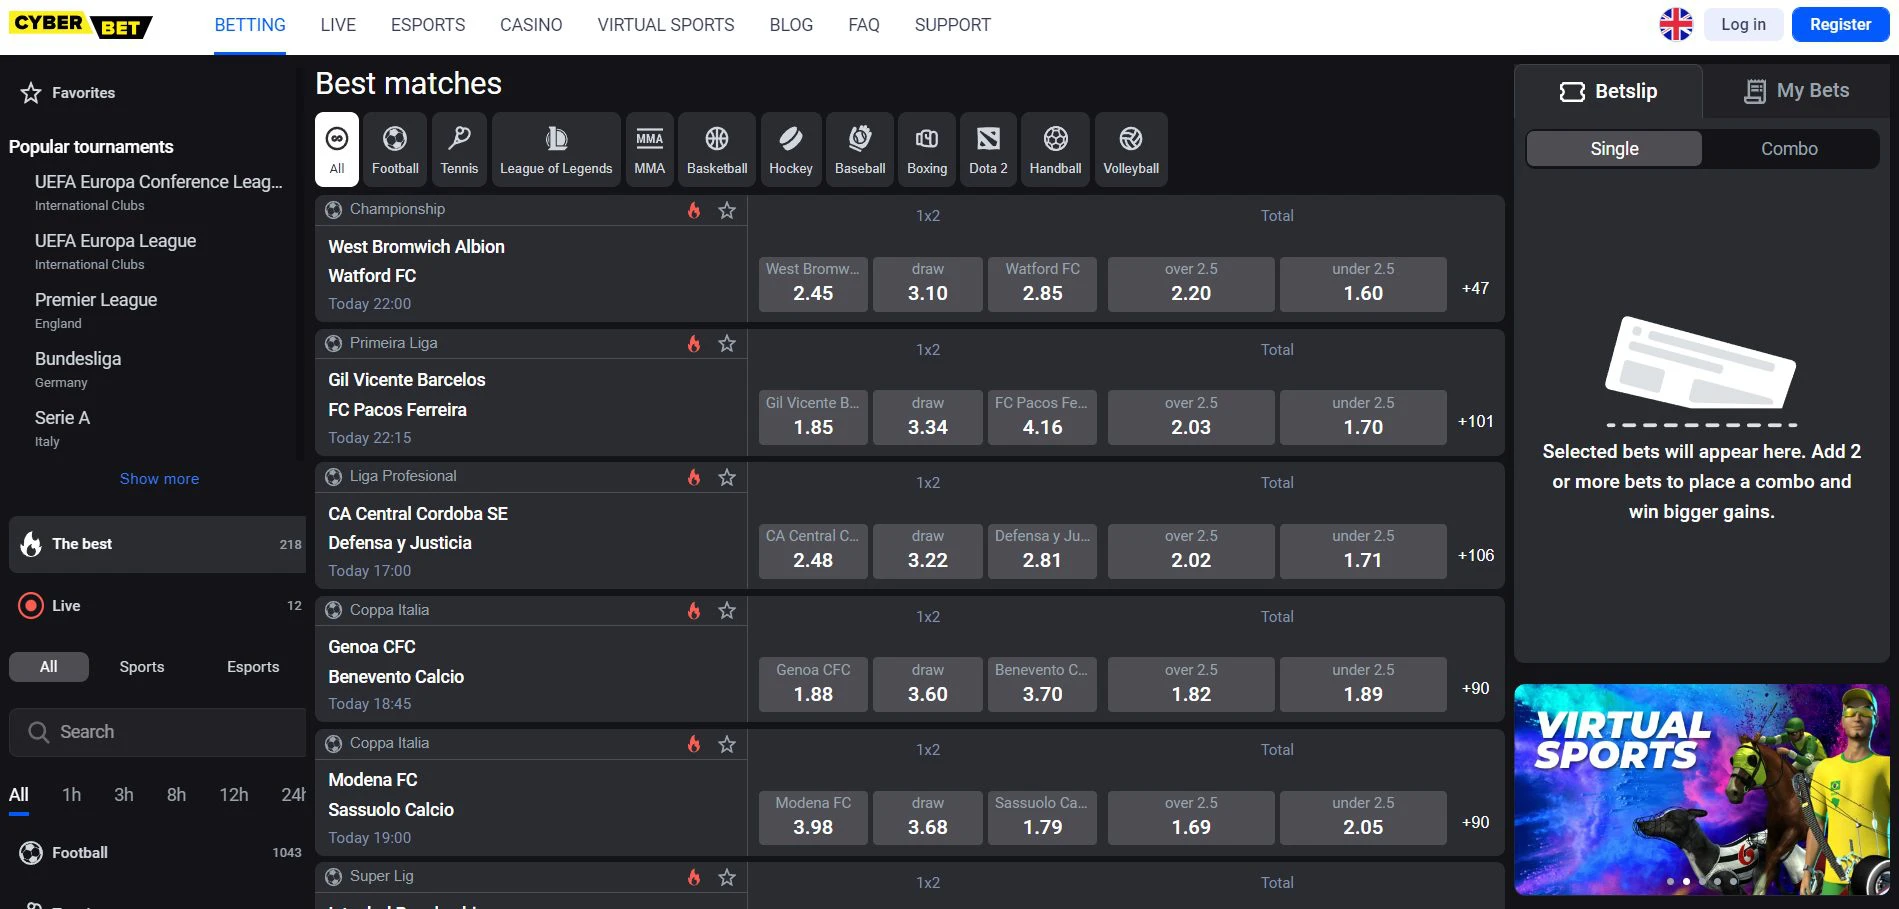Image resolution: width=1899 pixels, height=909 pixels.
Task: Select the All sports filter icon
Action: [x=337, y=149]
